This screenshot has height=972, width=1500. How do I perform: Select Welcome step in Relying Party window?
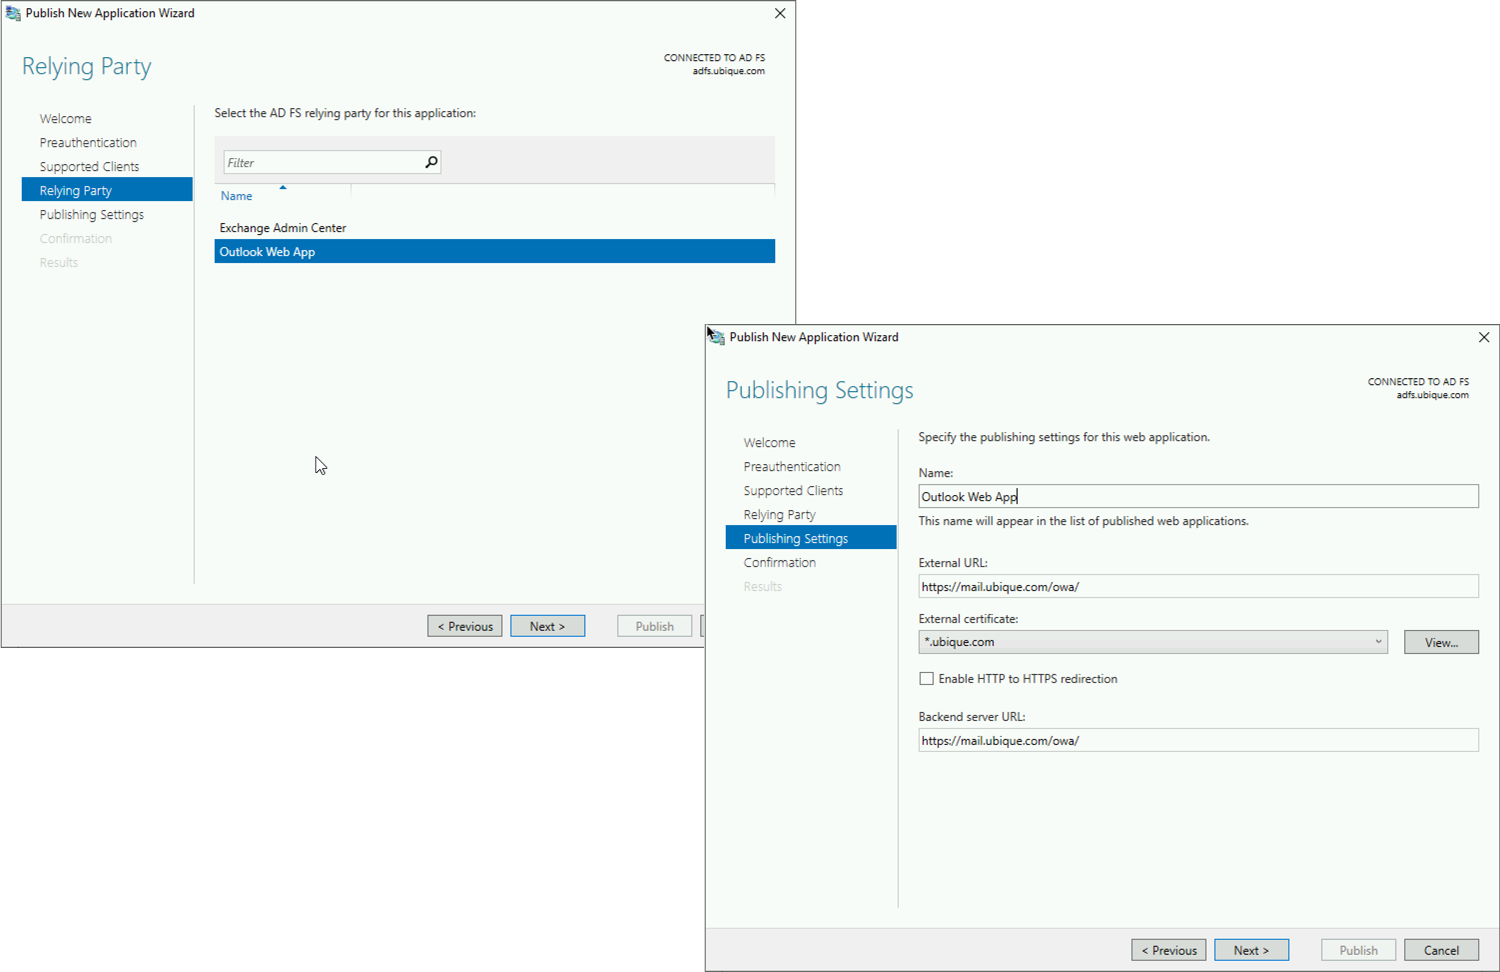pos(65,118)
